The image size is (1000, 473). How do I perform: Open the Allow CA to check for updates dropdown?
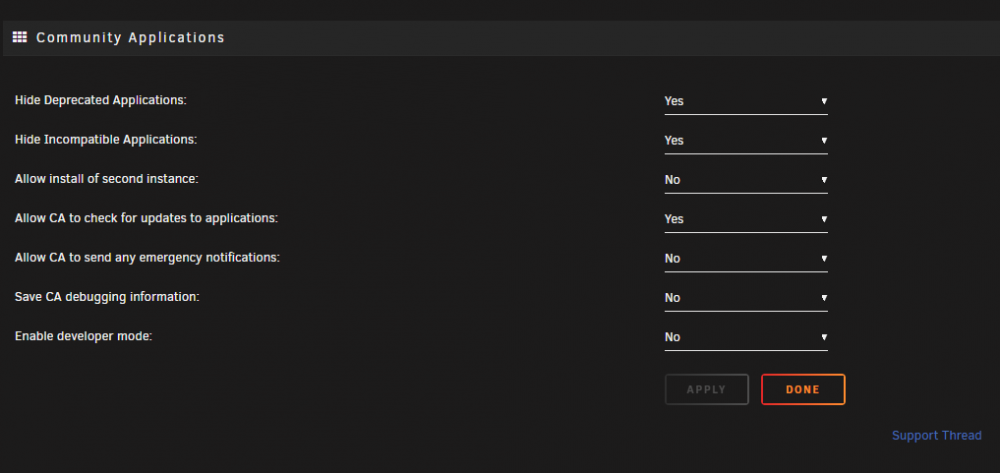[x=746, y=219]
